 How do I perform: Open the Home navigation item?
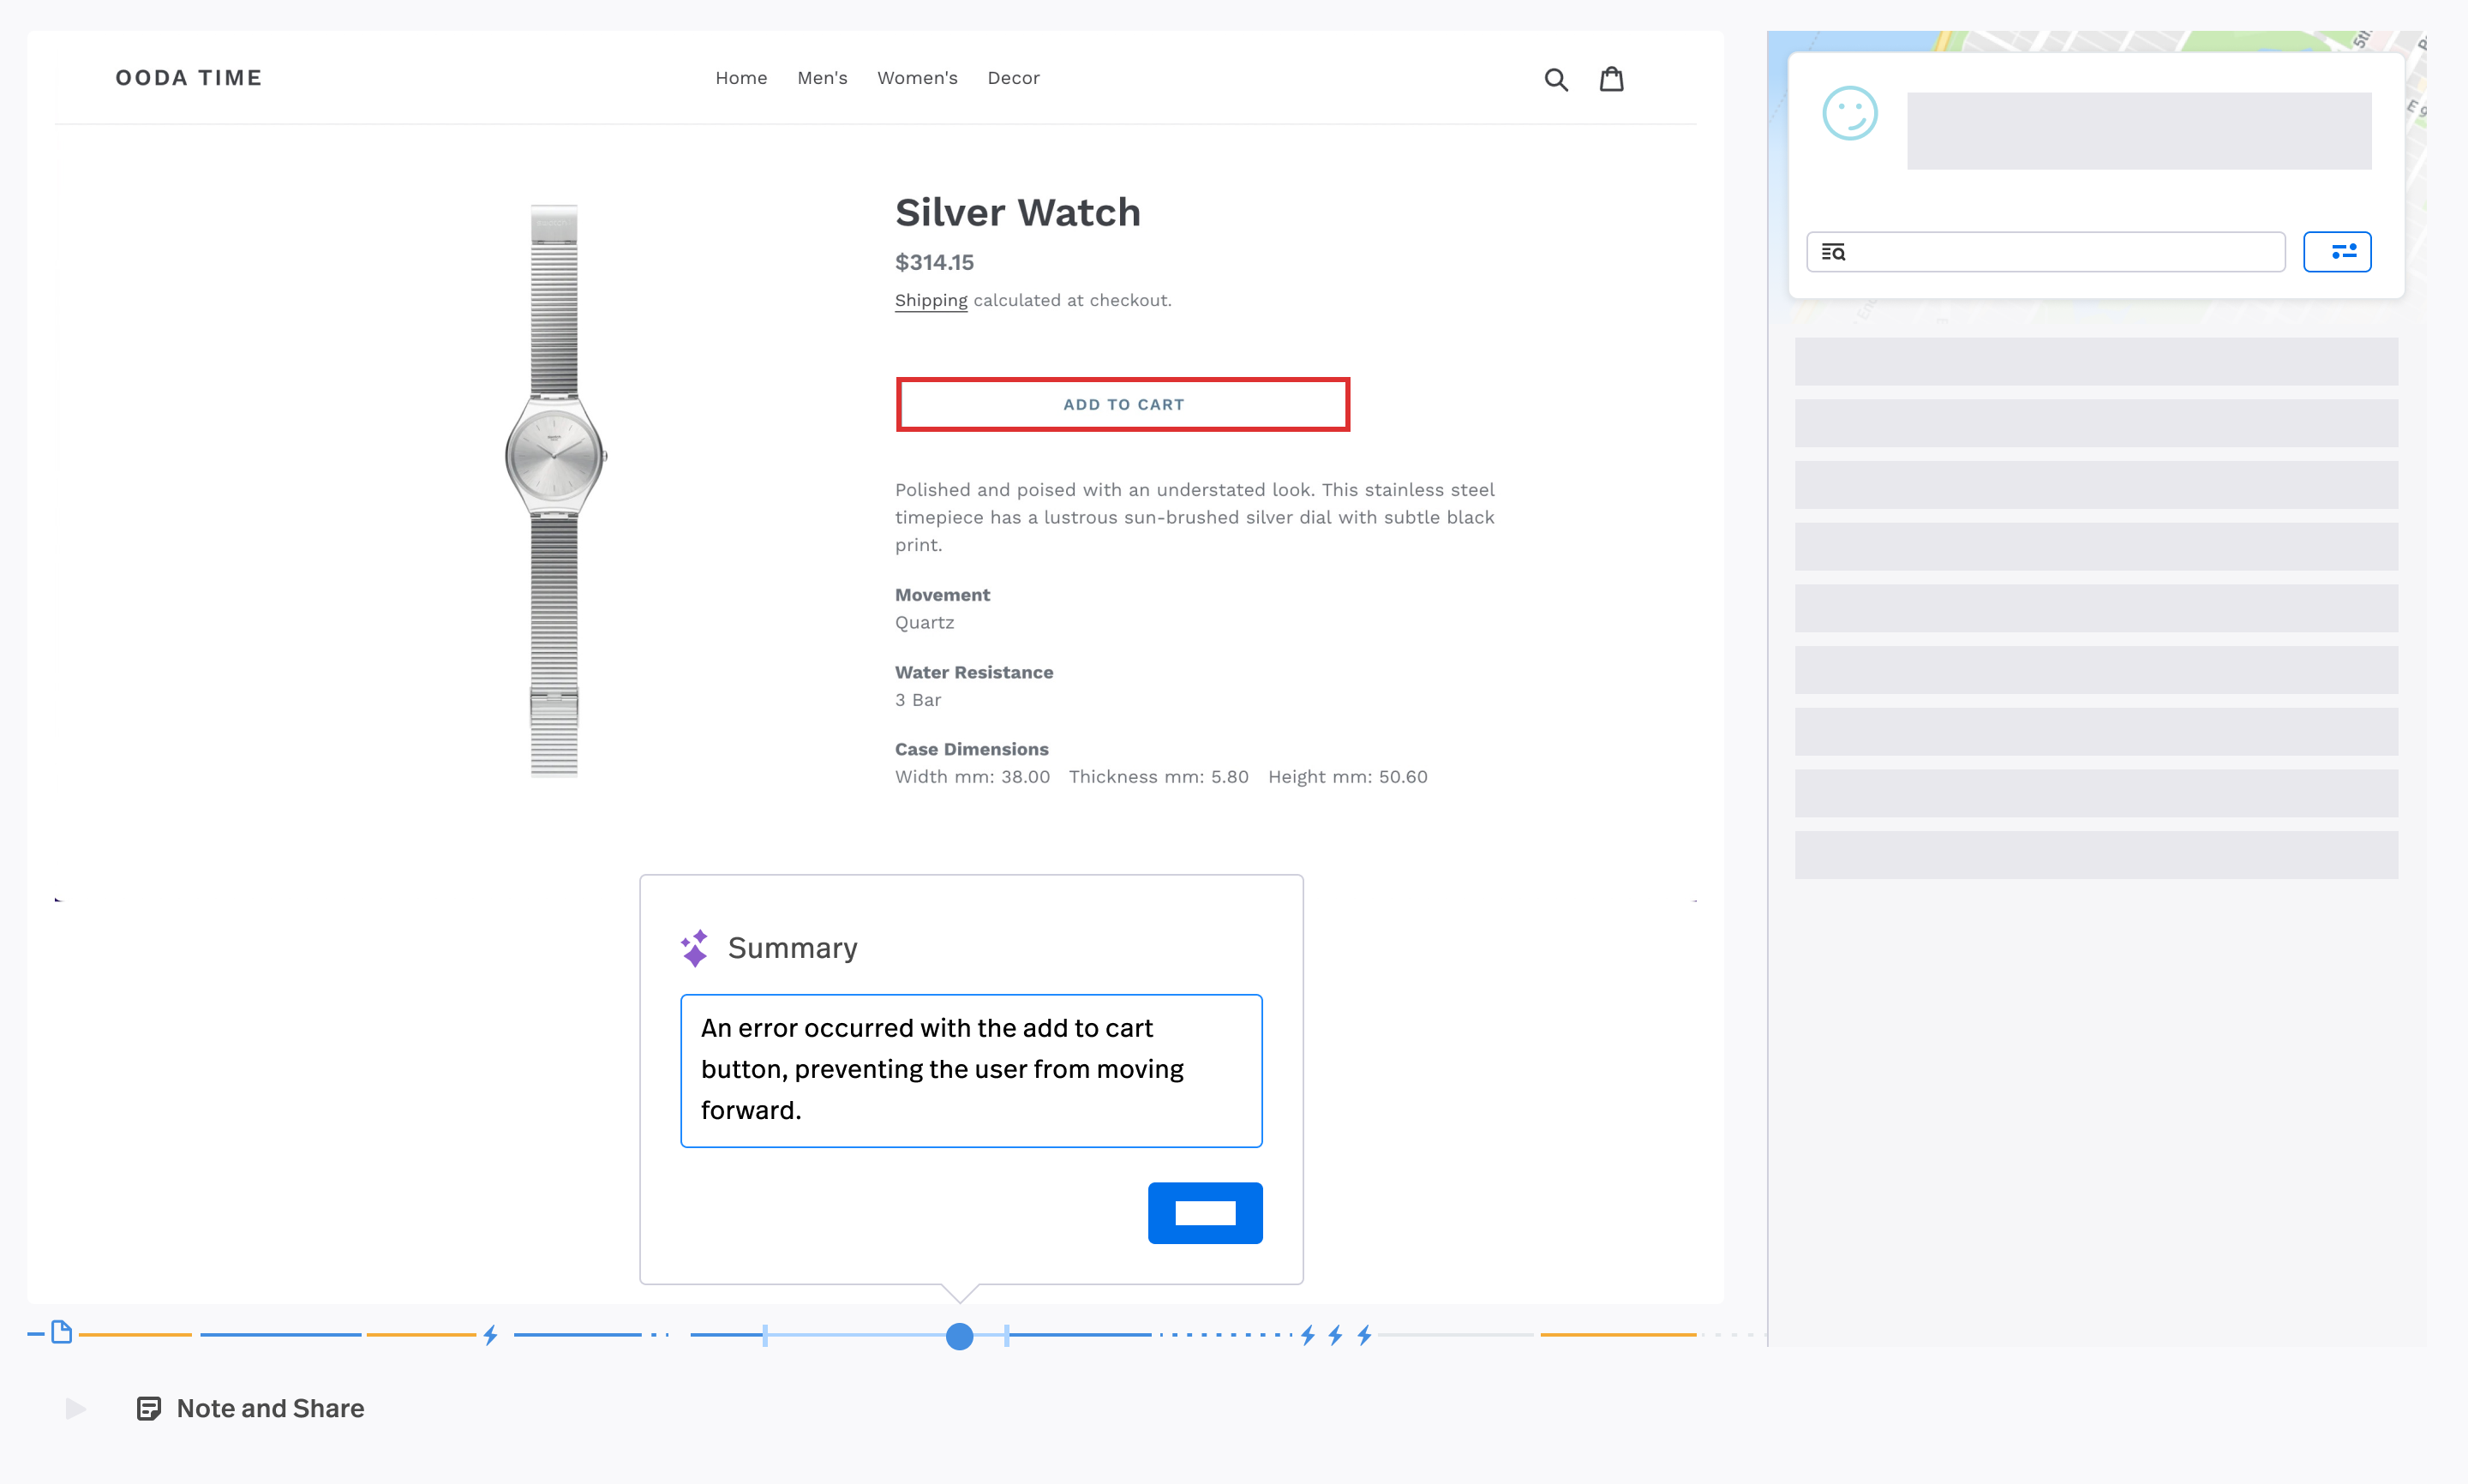pyautogui.click(x=741, y=78)
